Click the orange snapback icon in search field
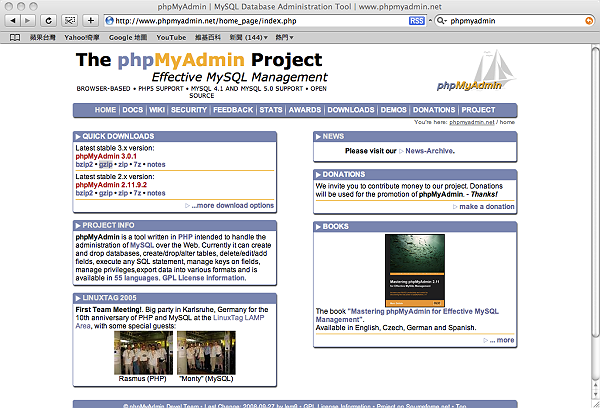 [589, 21]
